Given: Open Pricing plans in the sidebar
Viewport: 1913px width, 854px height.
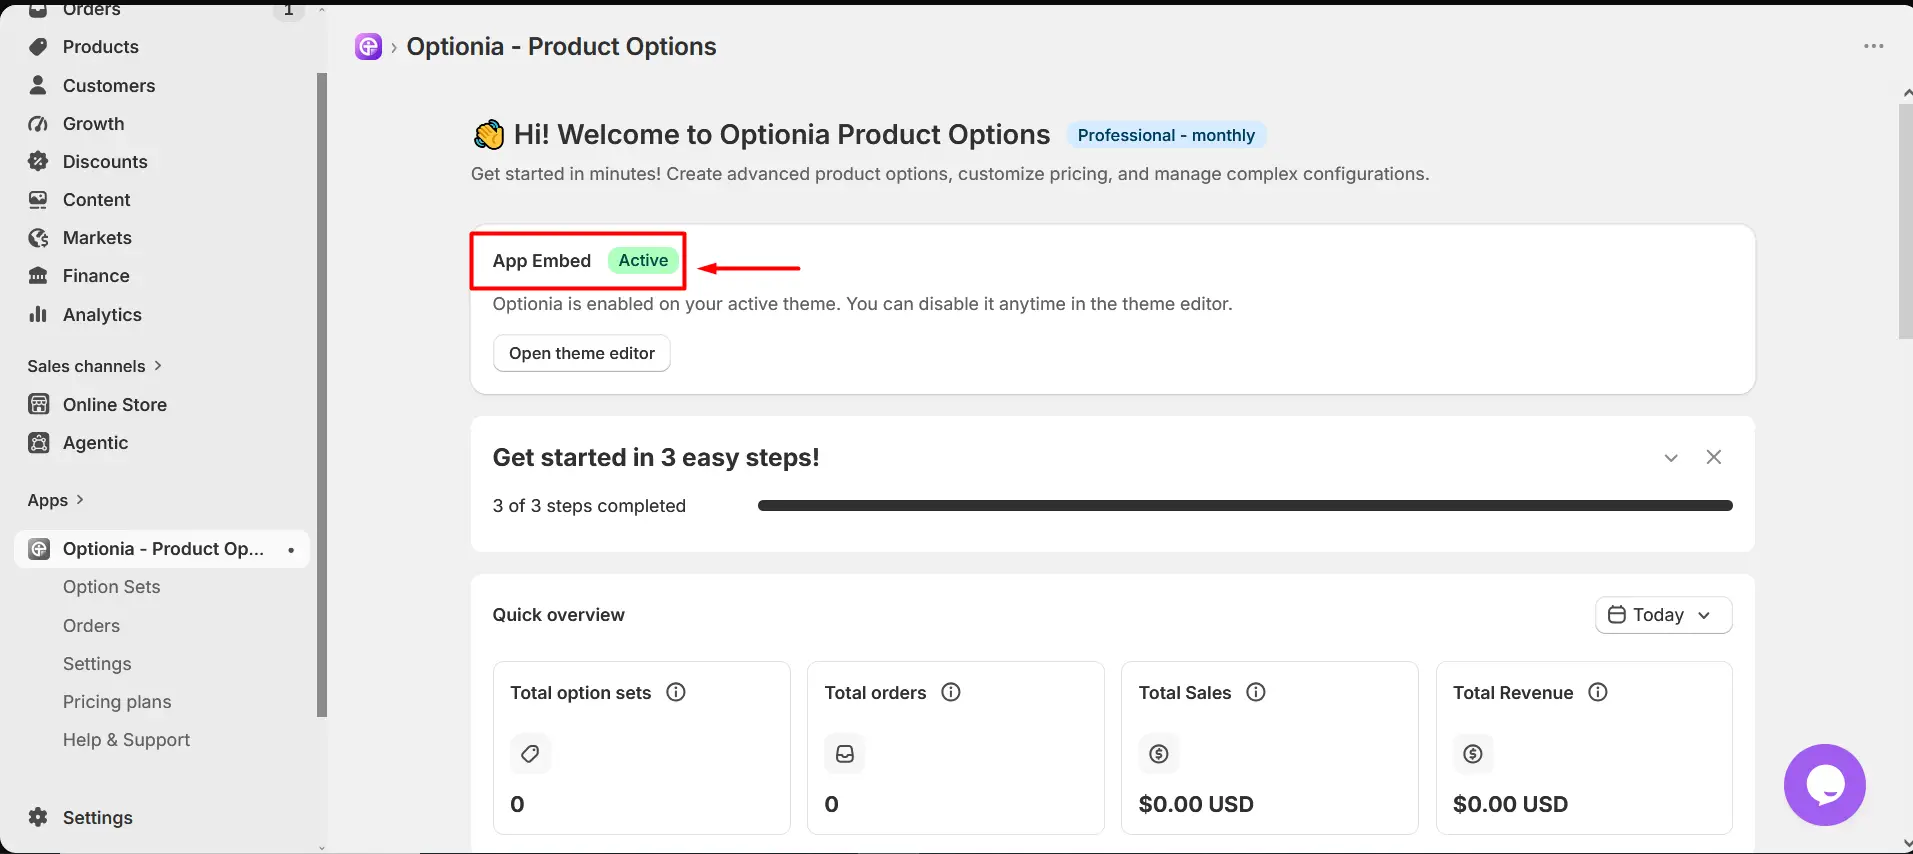Looking at the screenshot, I should coord(117,702).
